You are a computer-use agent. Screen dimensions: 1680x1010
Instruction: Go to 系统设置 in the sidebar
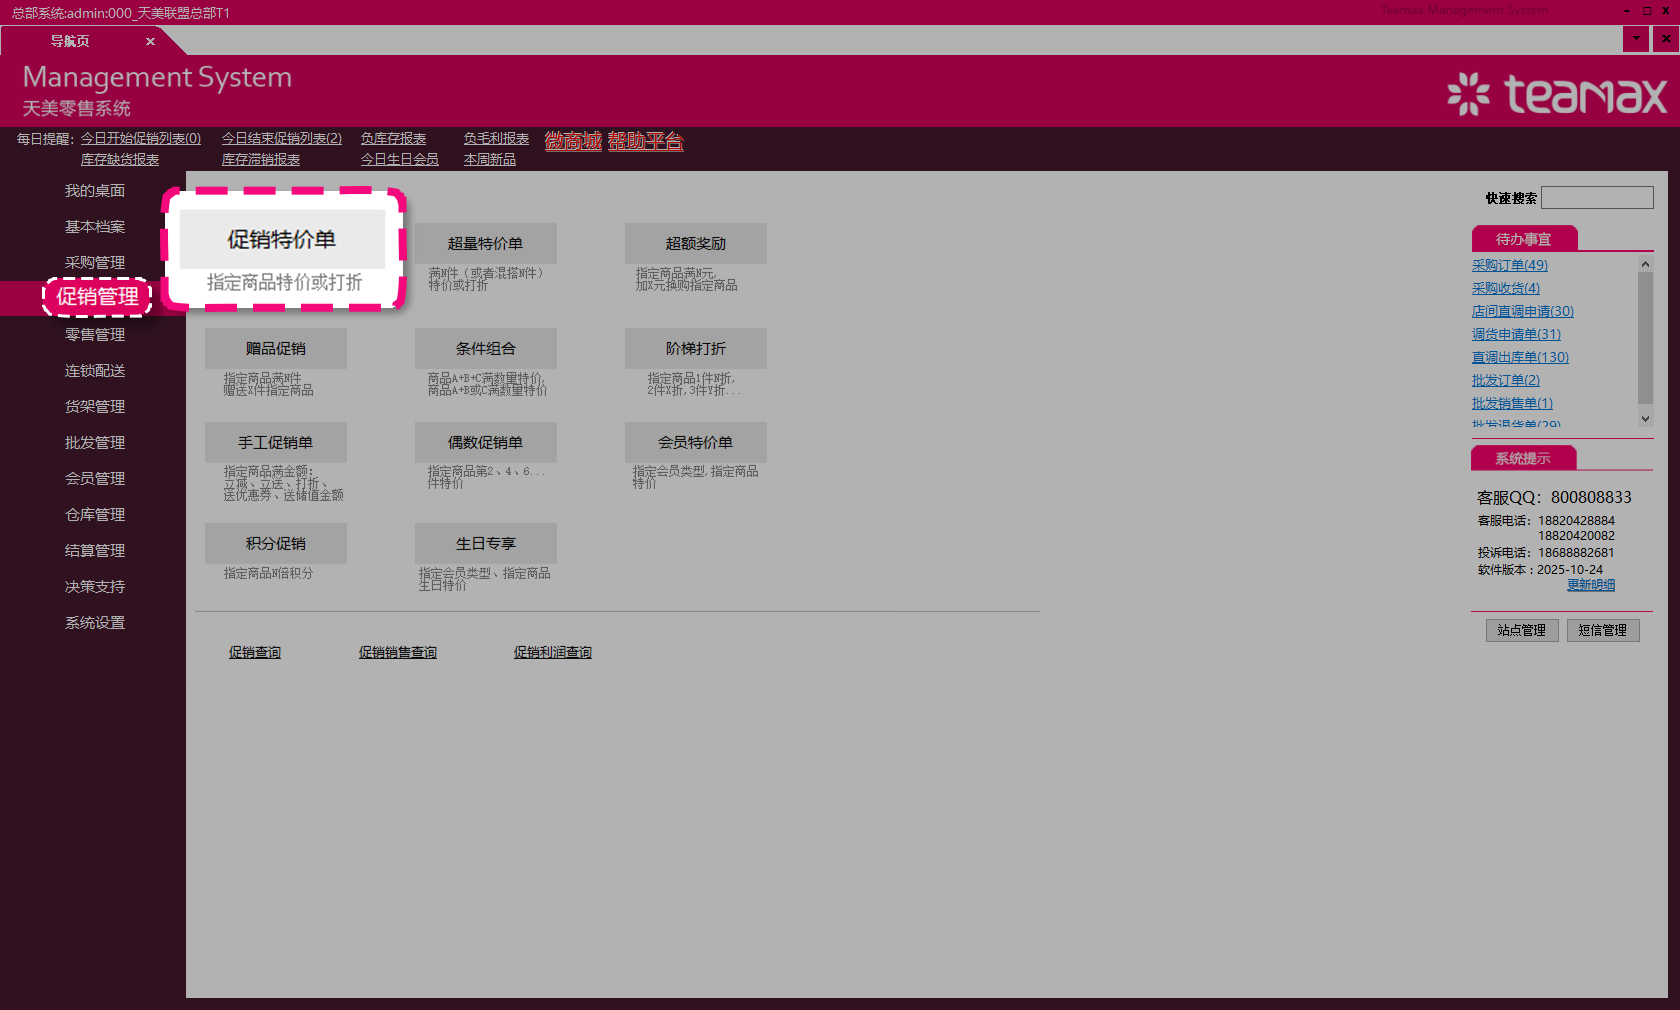point(95,623)
